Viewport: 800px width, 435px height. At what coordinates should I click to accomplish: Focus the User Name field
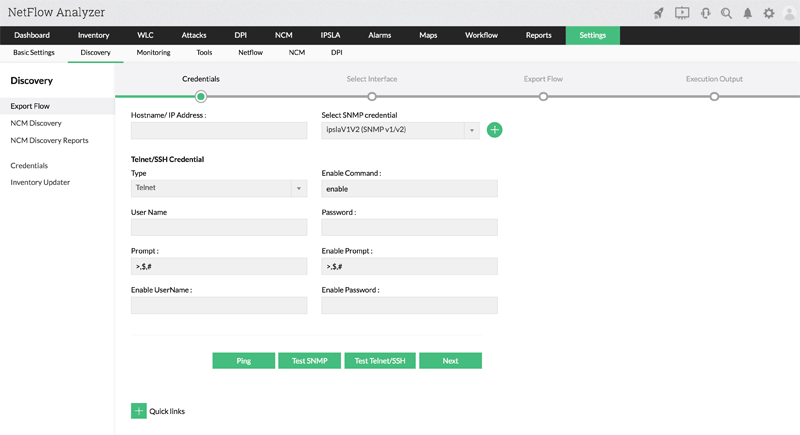point(219,227)
